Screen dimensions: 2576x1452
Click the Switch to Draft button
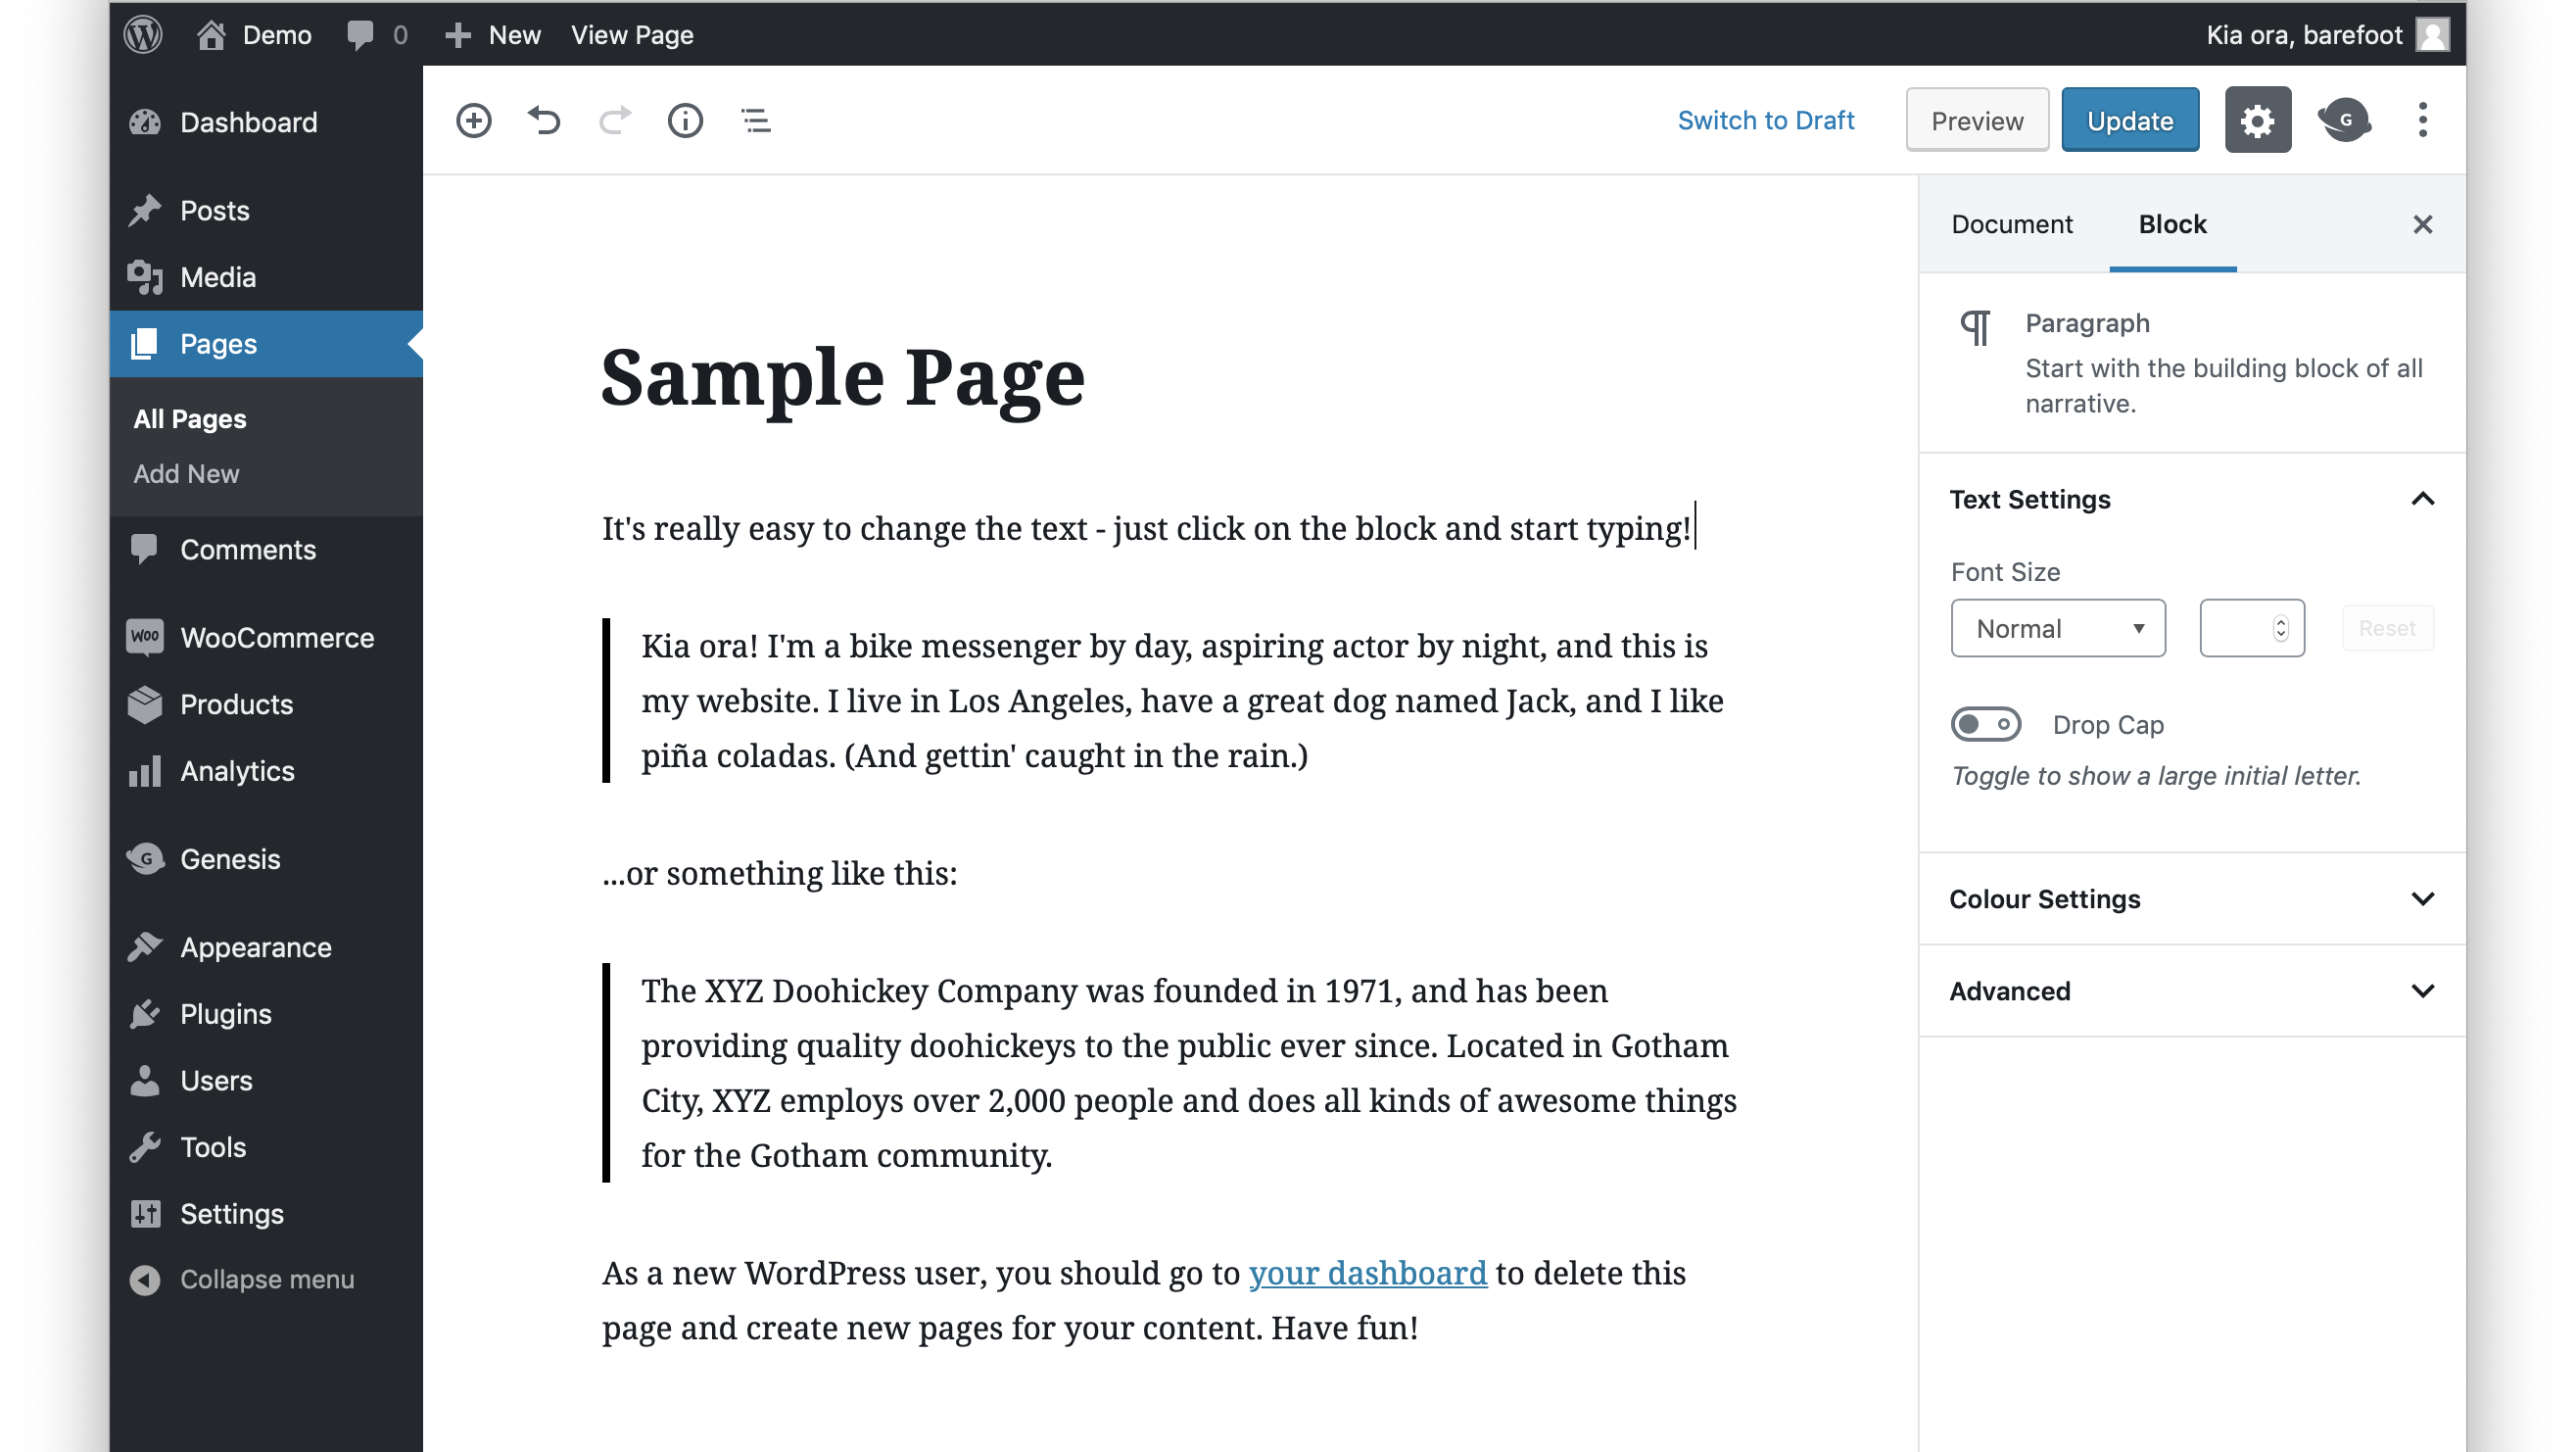[x=1766, y=119]
